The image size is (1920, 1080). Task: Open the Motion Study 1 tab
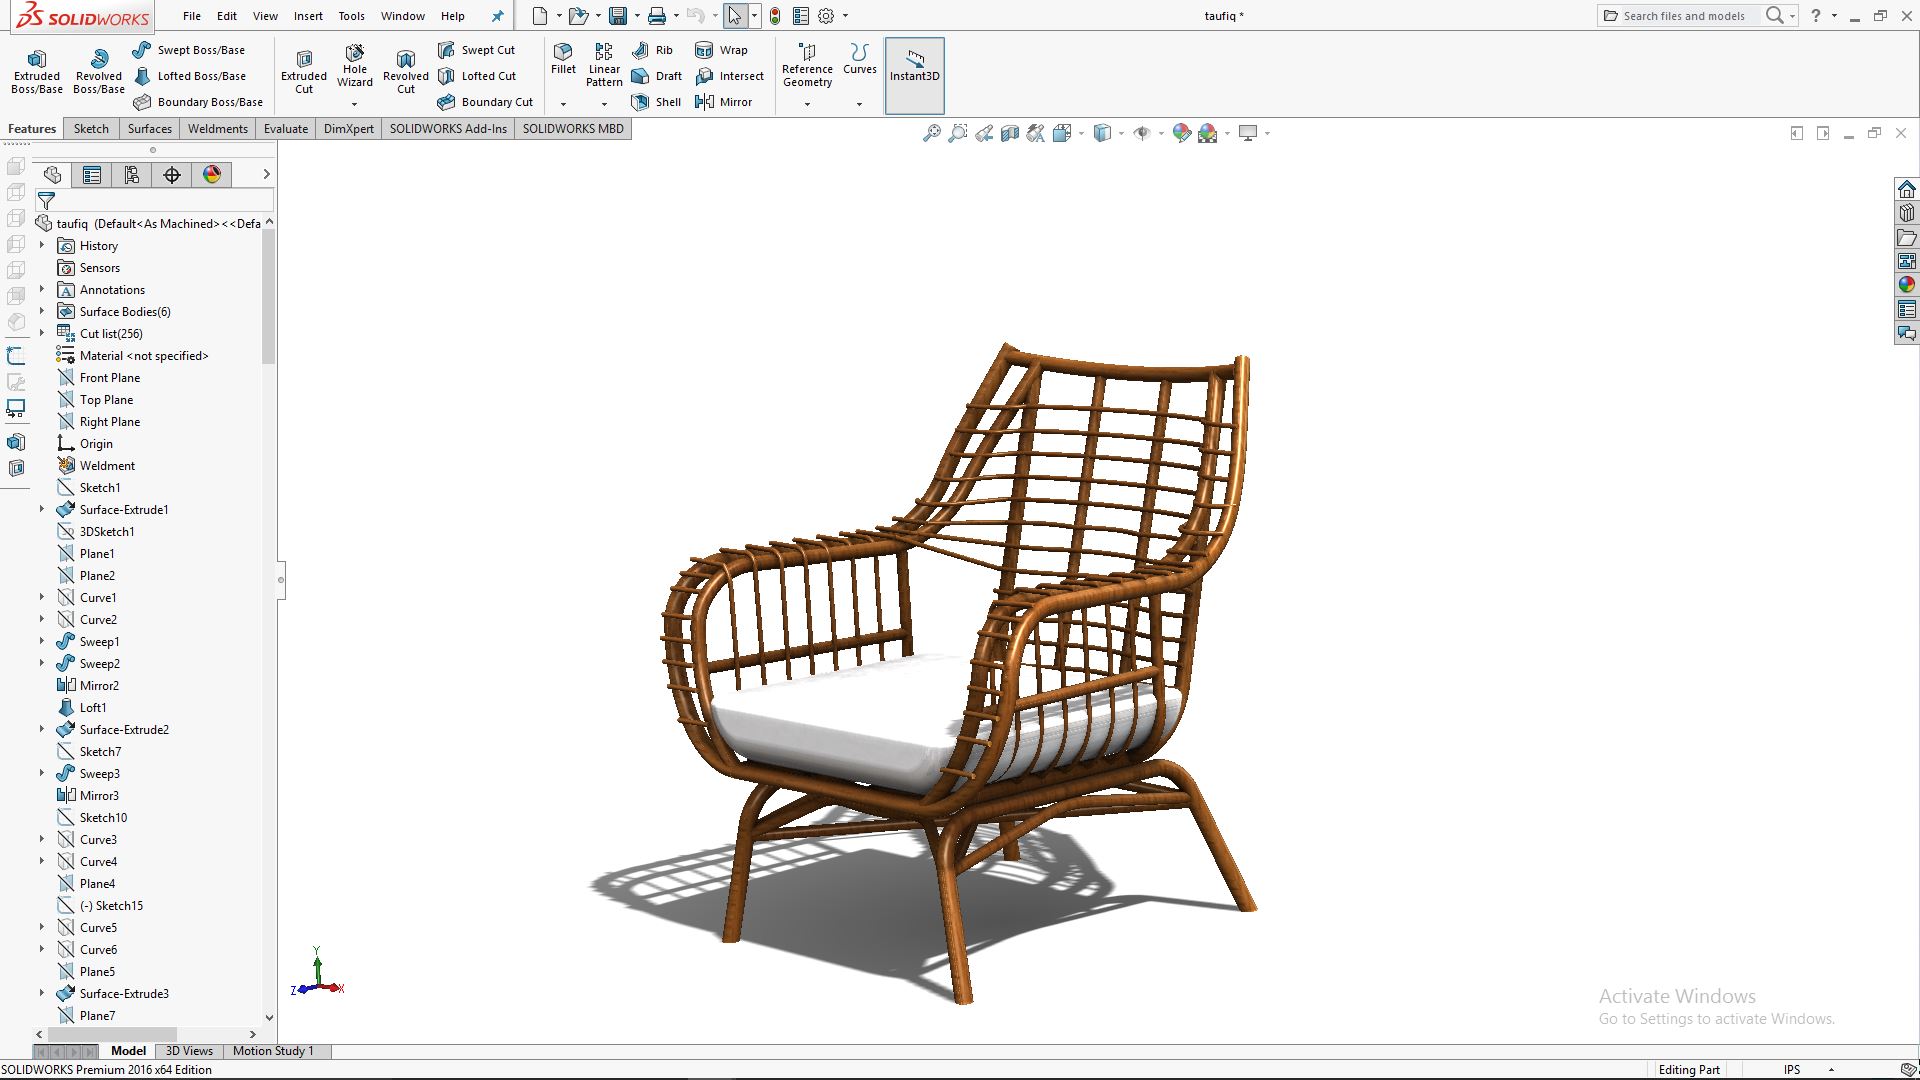pyautogui.click(x=273, y=1051)
